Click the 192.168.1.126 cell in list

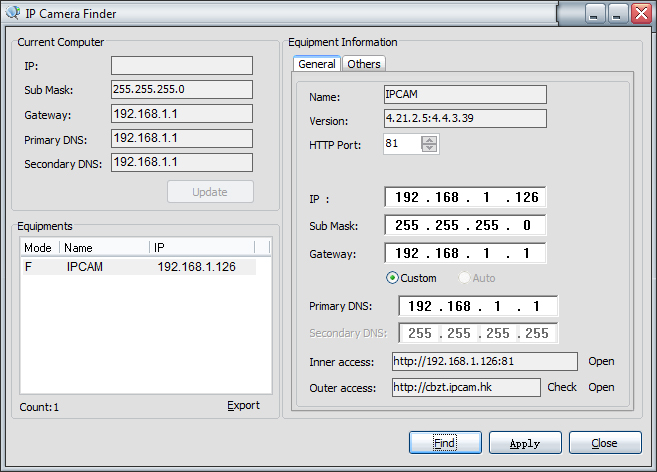pos(197,267)
